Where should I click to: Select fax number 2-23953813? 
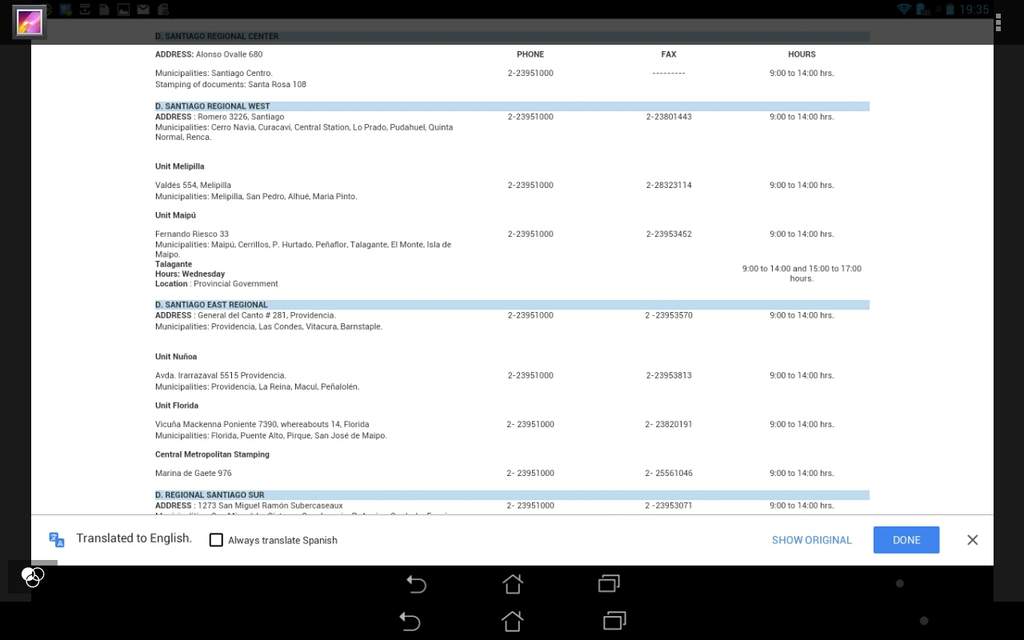669,376
